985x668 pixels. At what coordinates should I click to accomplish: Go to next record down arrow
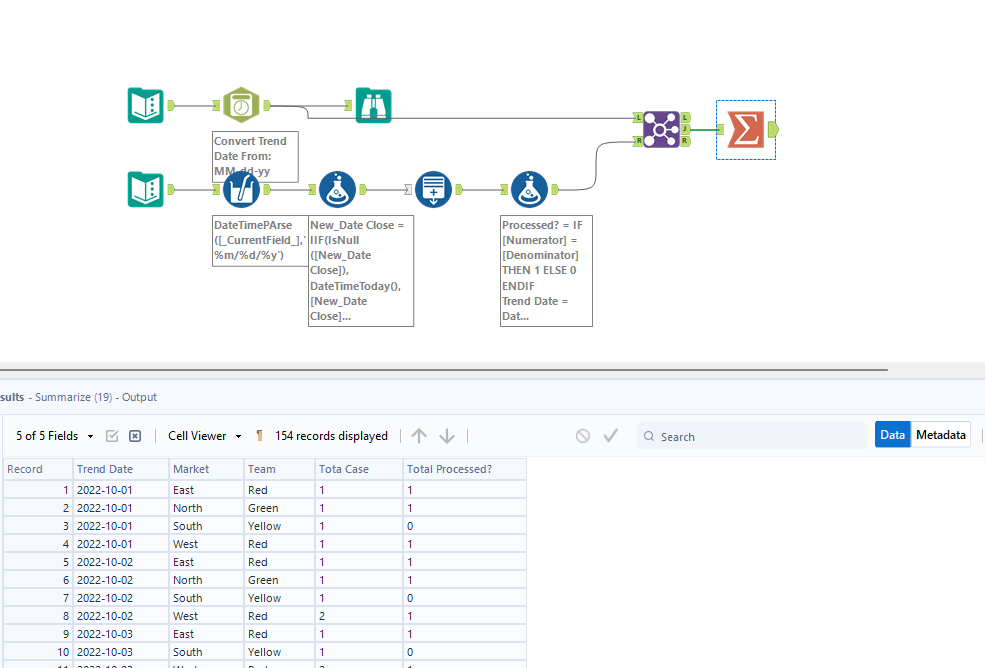point(447,436)
